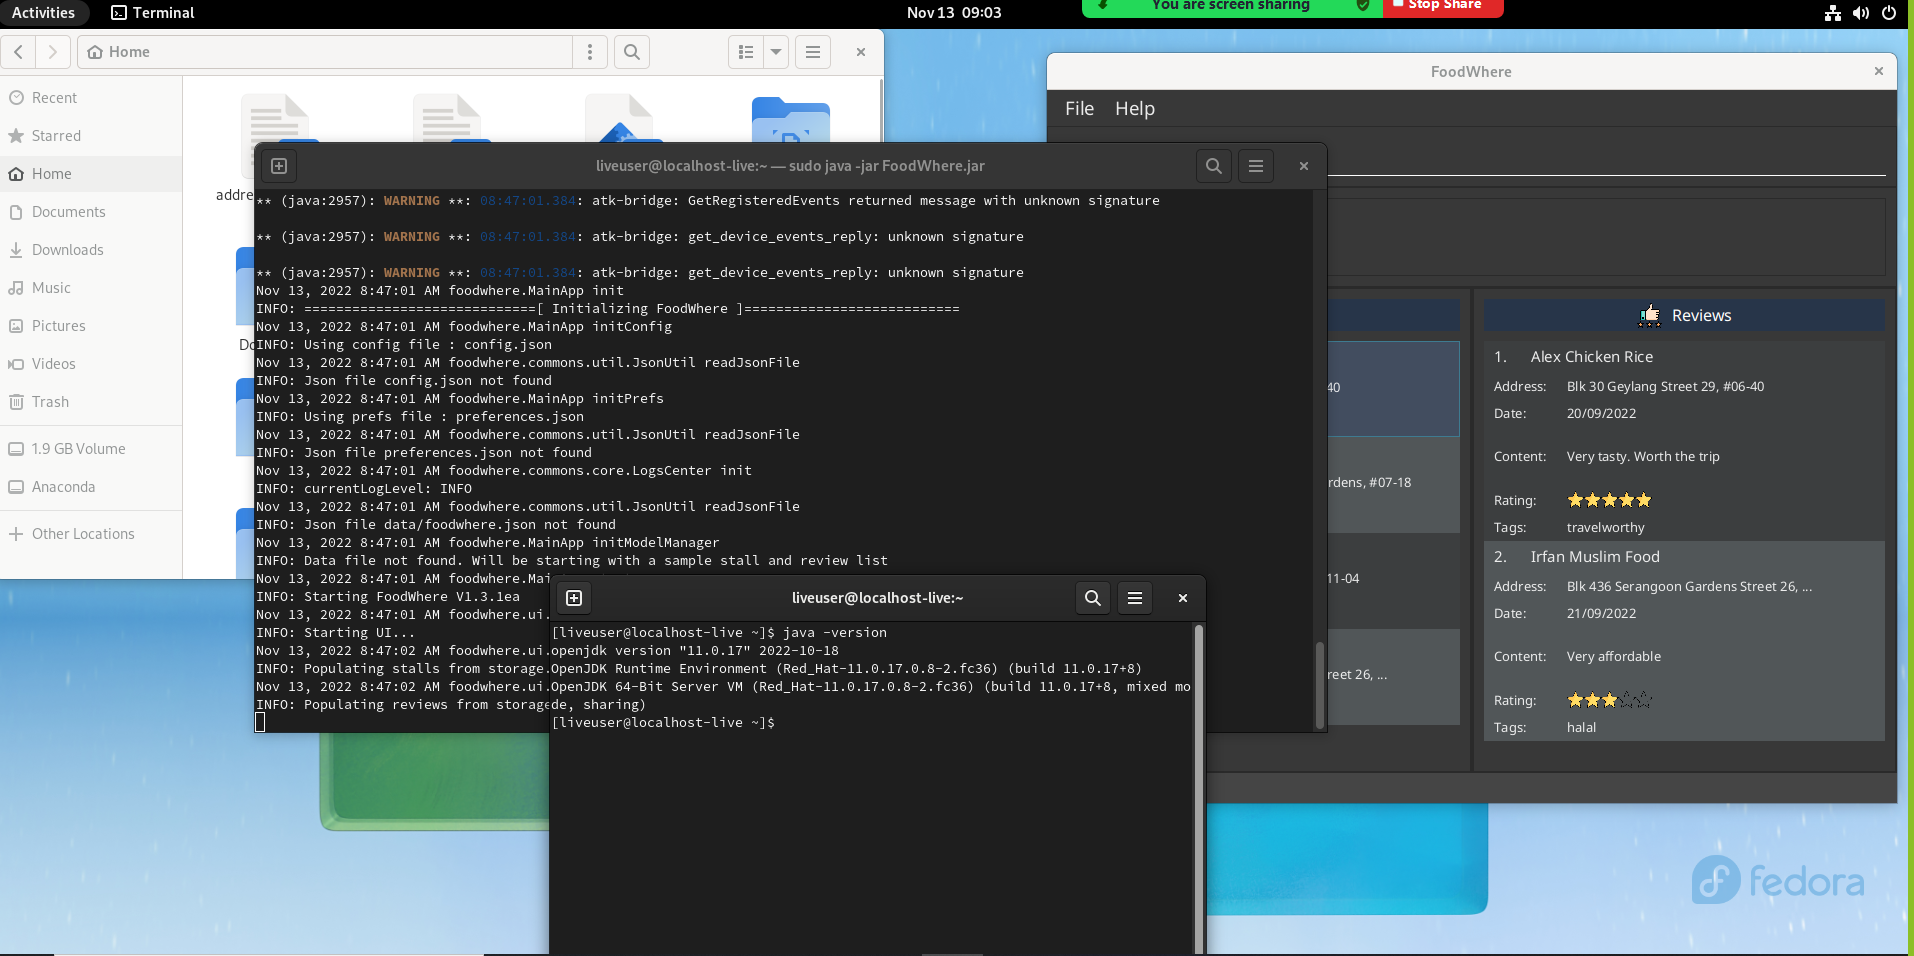Open File menu in FoodWhere
Image resolution: width=1914 pixels, height=956 pixels.
[x=1079, y=109]
